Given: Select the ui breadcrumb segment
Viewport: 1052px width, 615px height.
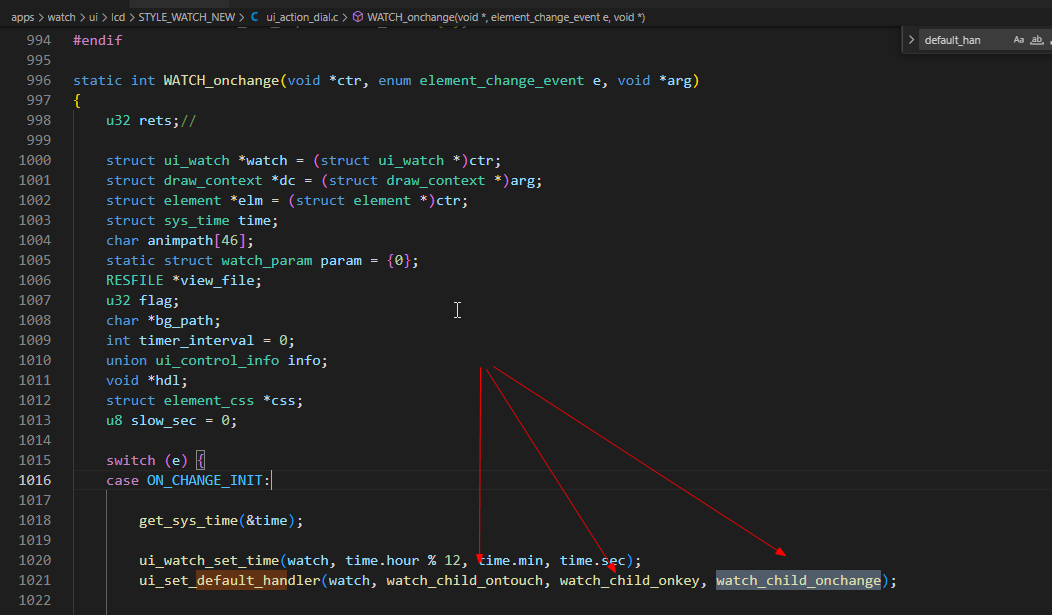Looking at the screenshot, I should coord(93,17).
